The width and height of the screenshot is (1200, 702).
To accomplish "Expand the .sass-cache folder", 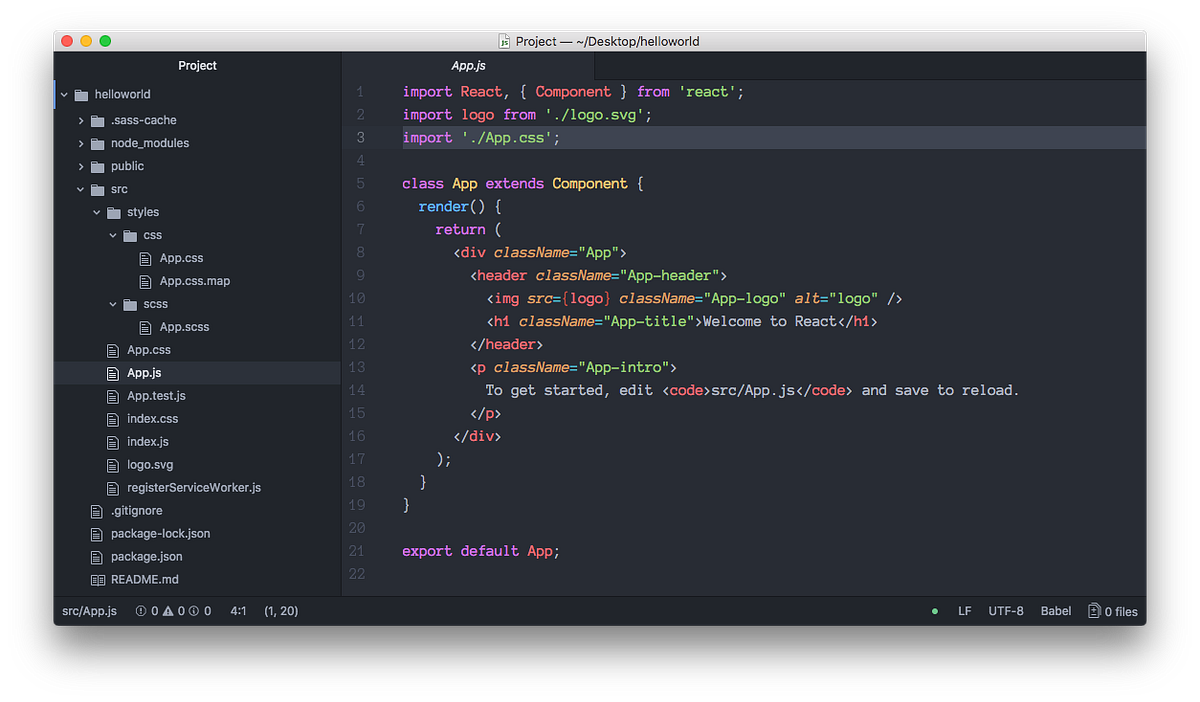I will [x=83, y=120].
